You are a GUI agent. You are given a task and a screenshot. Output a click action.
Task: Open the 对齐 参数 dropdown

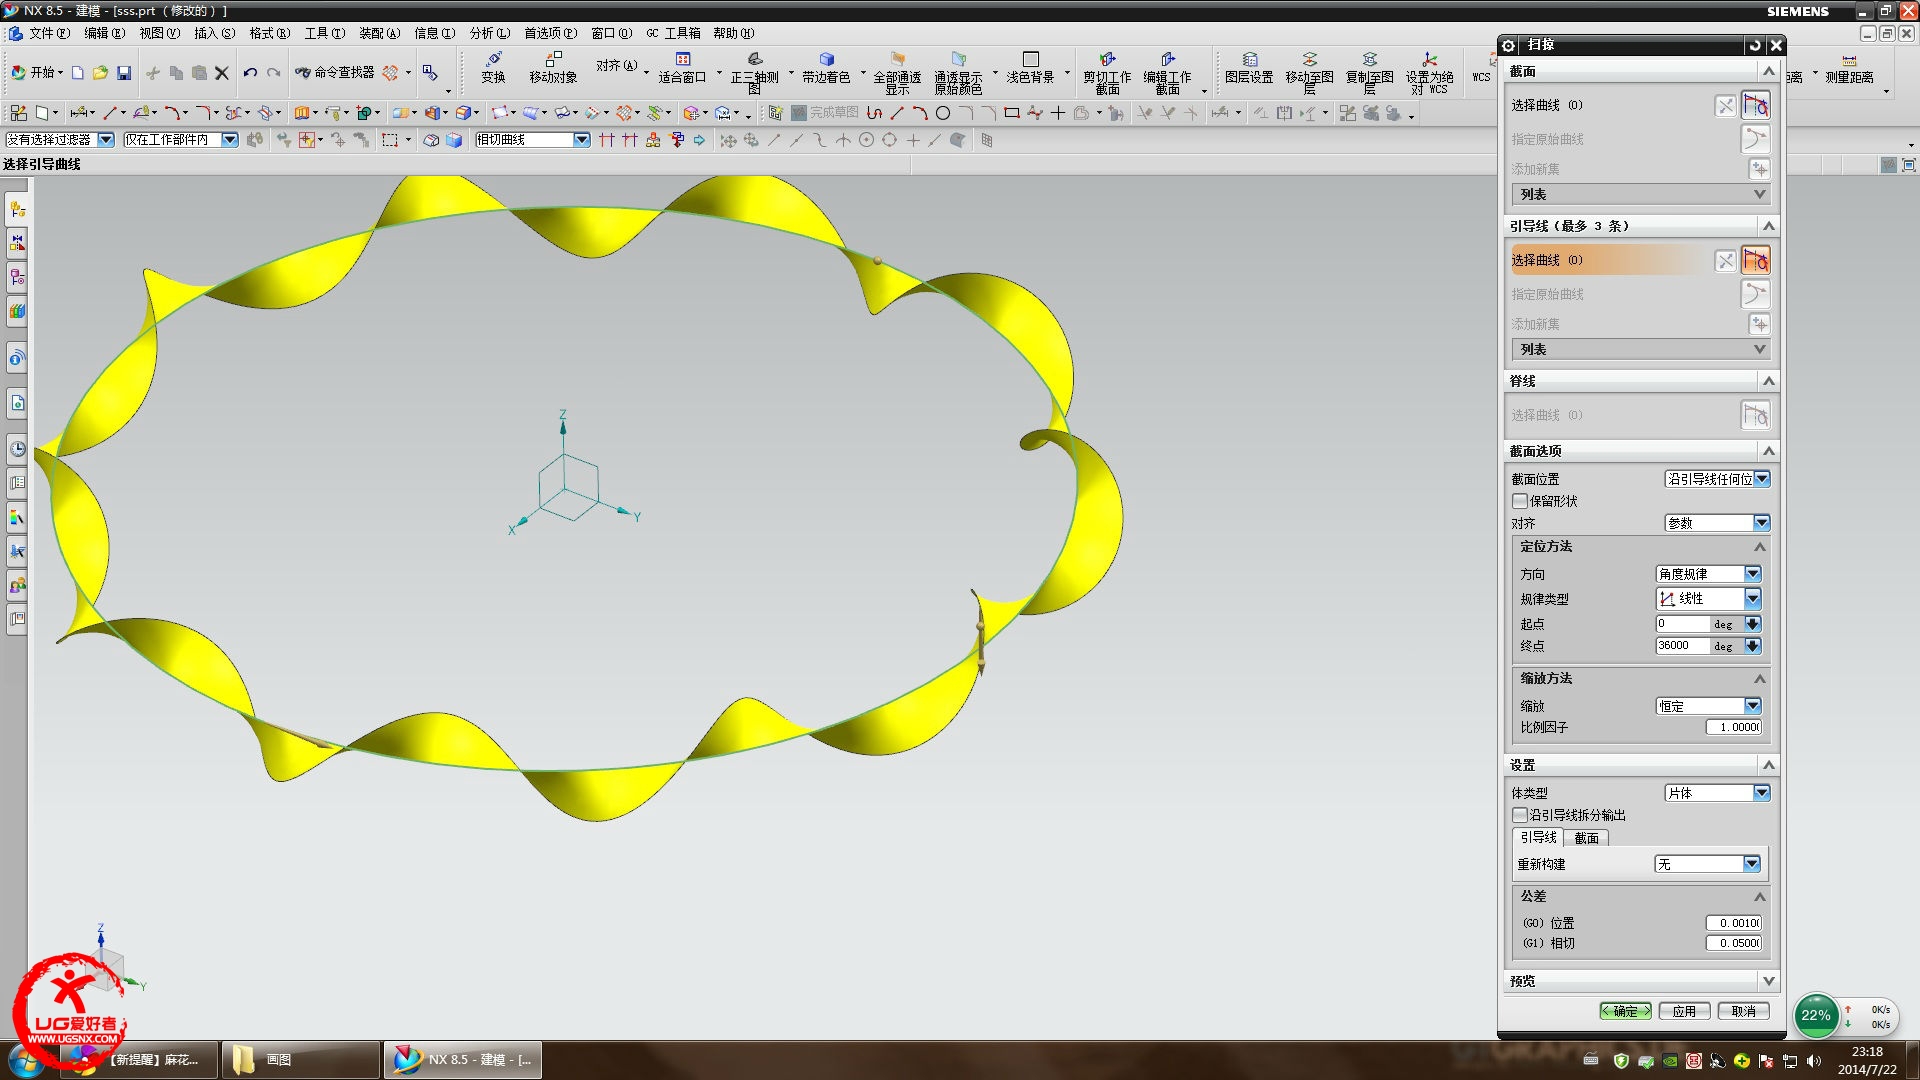pos(1718,523)
